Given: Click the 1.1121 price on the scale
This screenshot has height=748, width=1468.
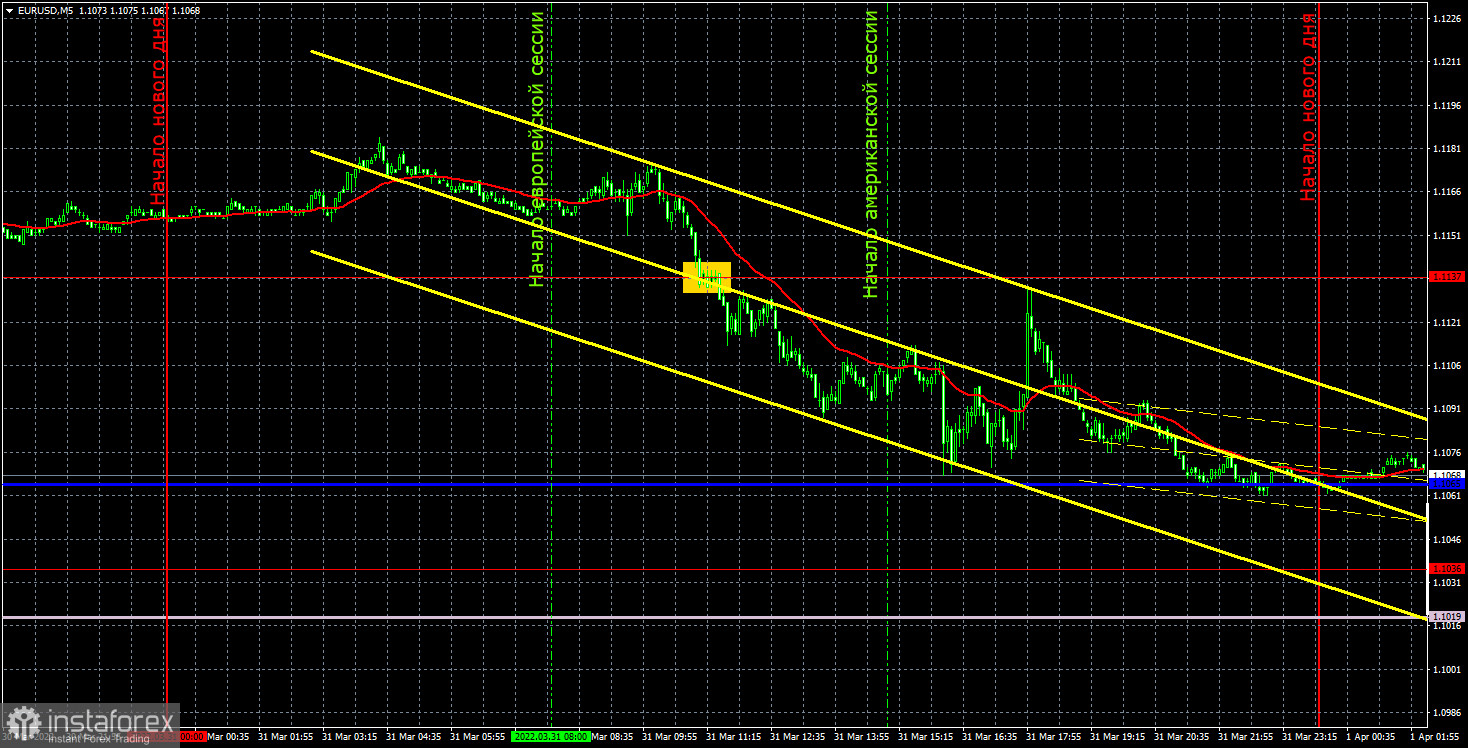Looking at the screenshot, I should (1446, 322).
